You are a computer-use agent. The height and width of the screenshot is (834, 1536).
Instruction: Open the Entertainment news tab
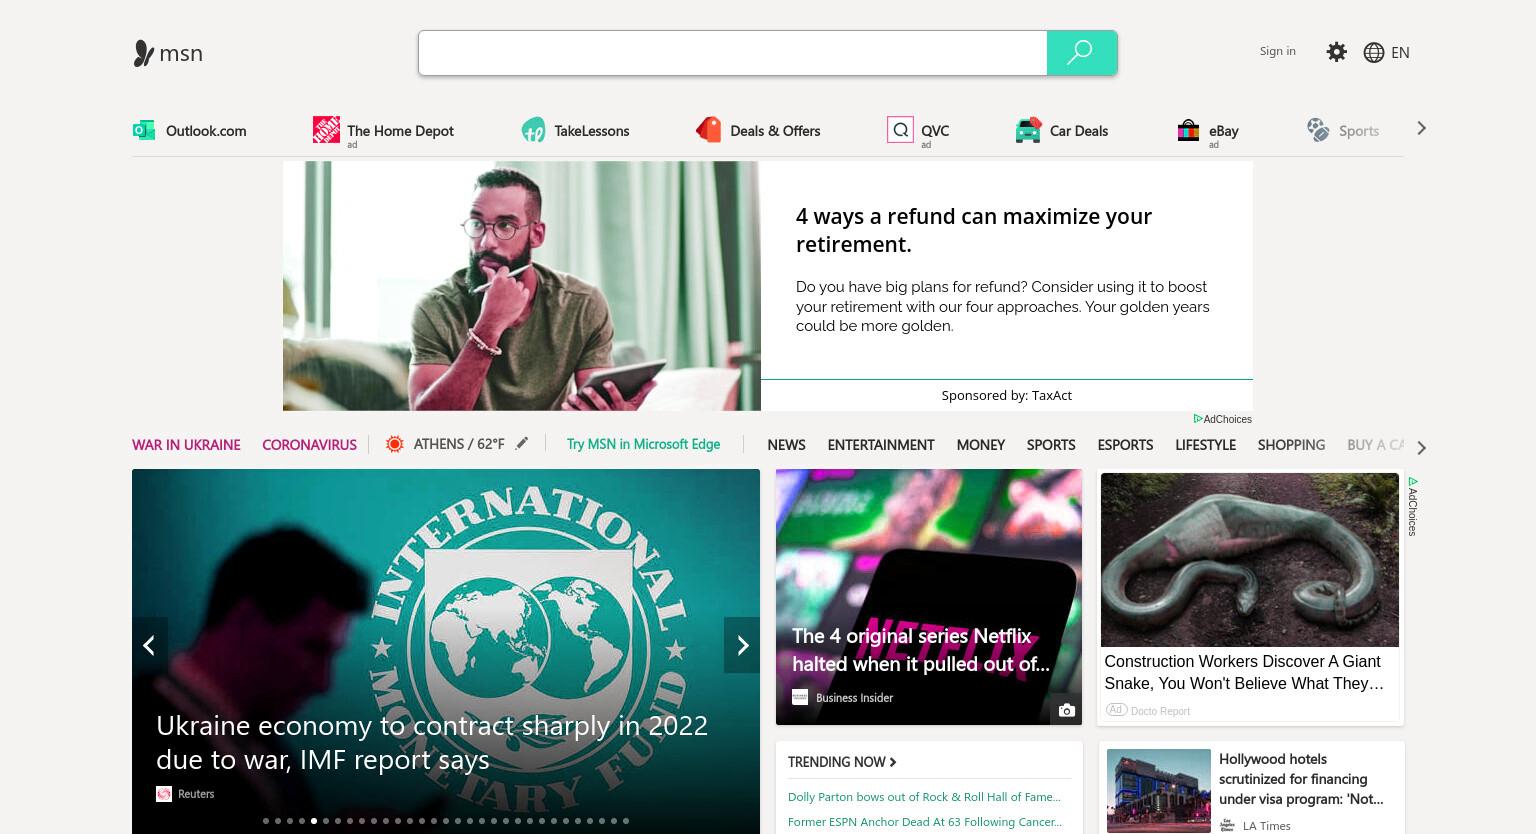click(881, 444)
